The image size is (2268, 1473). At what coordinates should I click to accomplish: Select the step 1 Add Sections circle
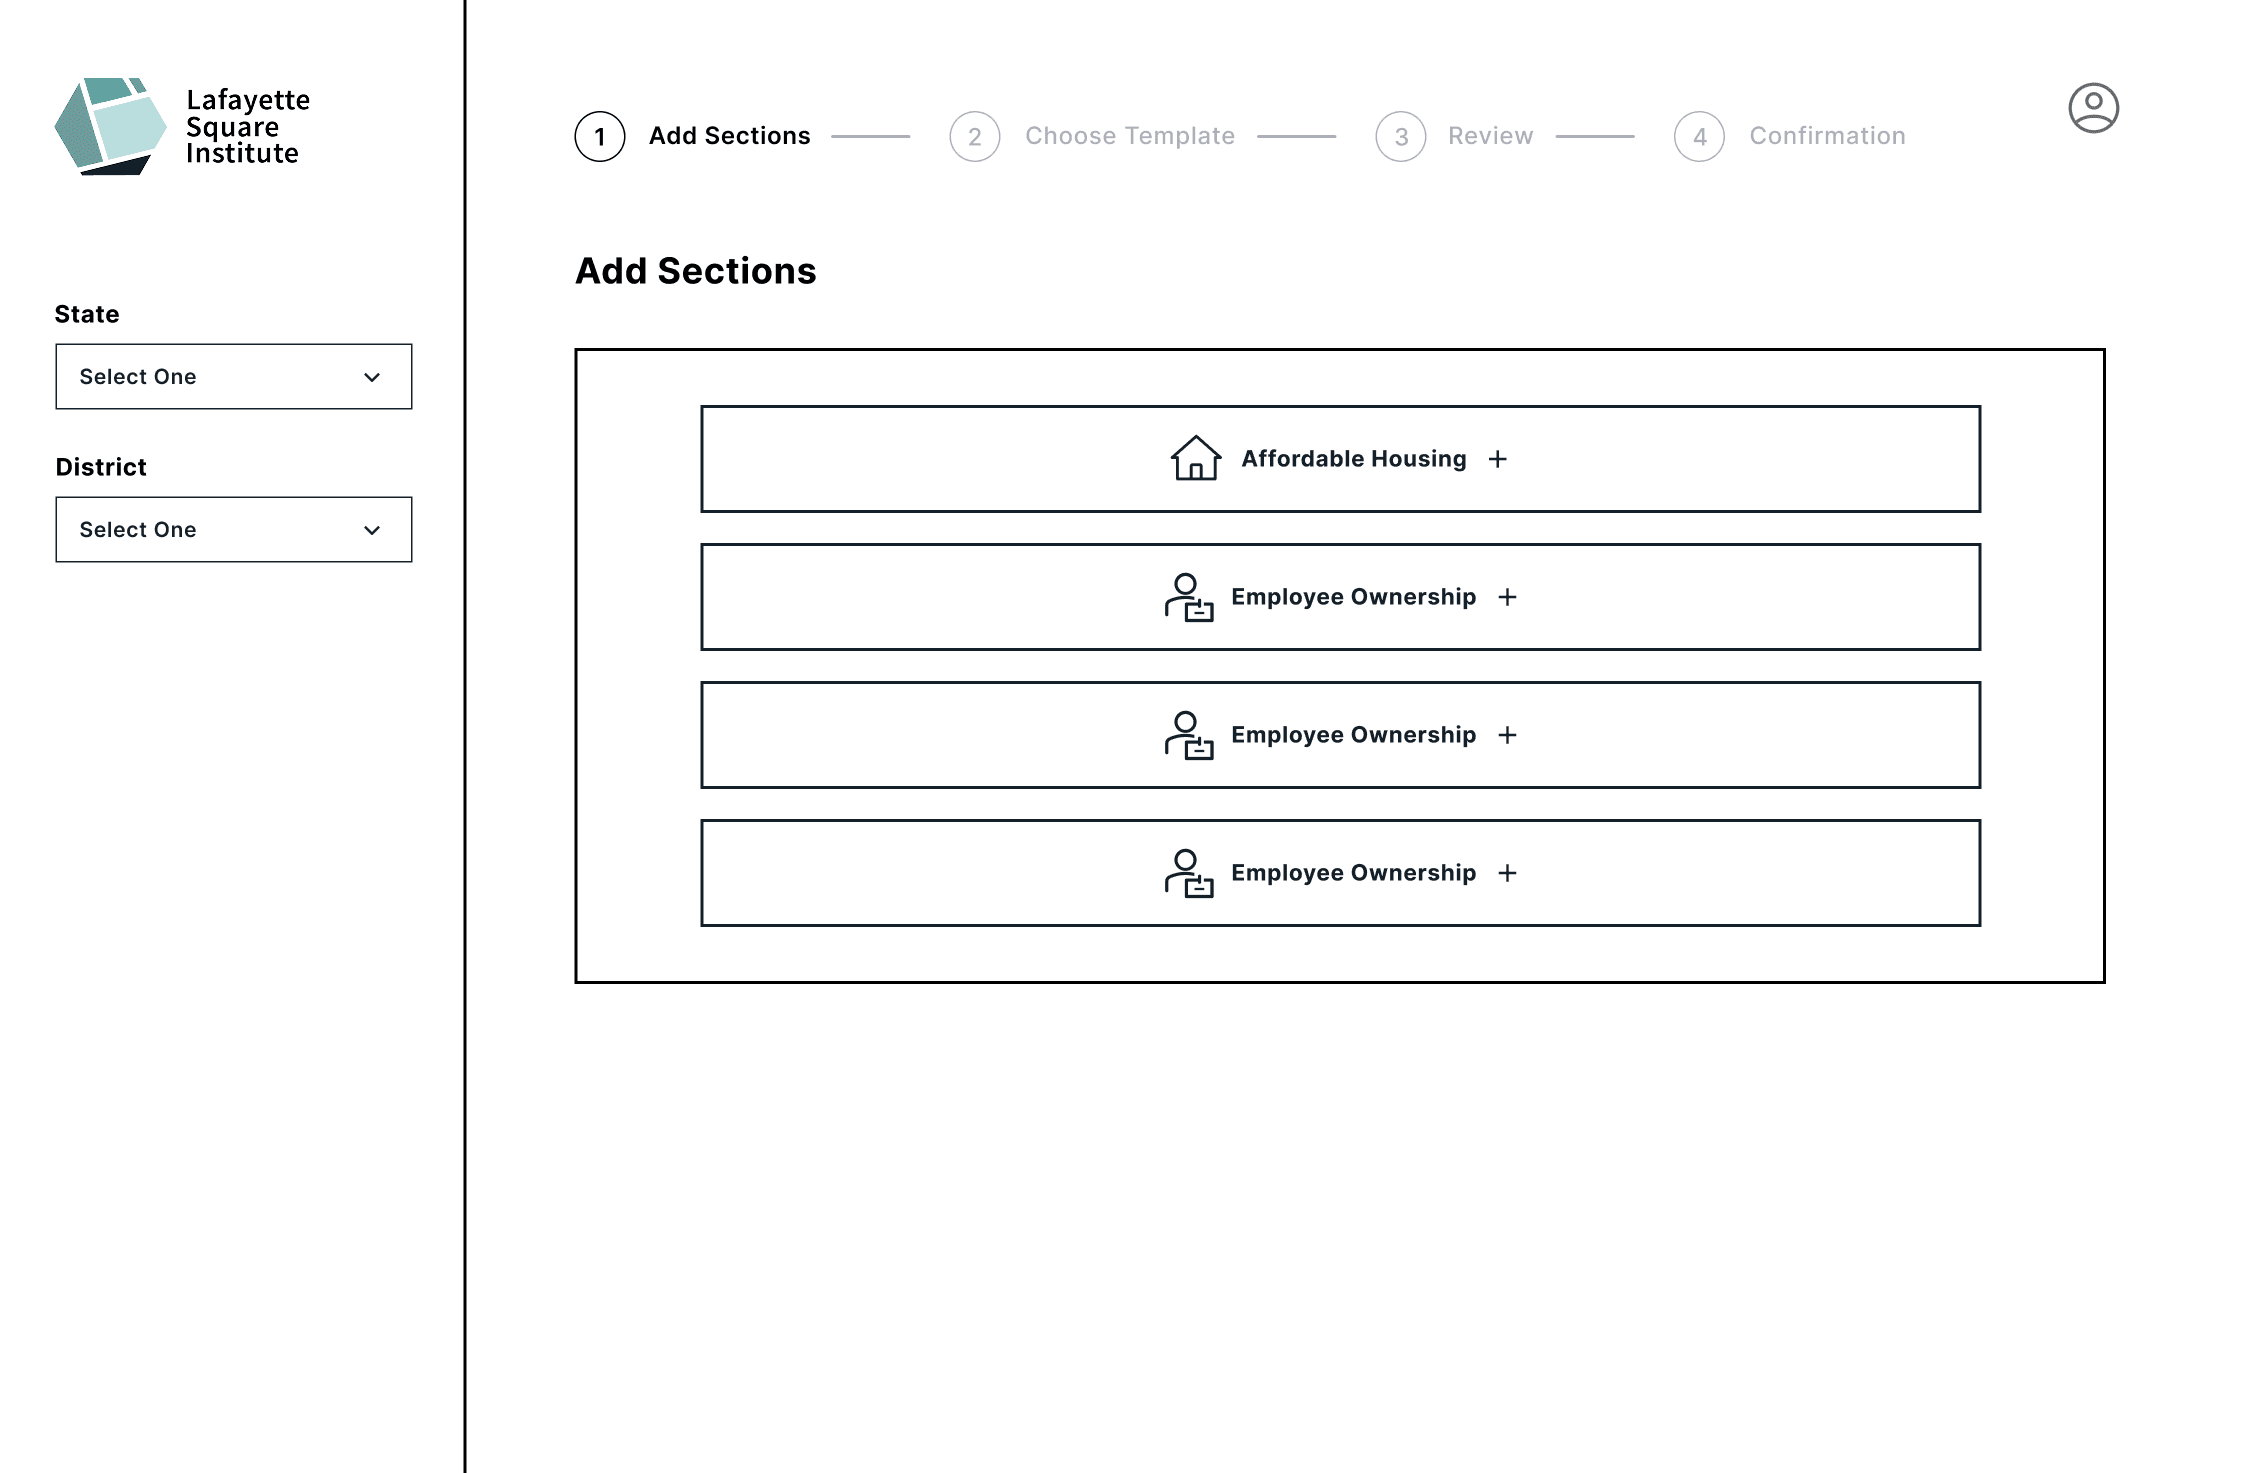point(600,137)
